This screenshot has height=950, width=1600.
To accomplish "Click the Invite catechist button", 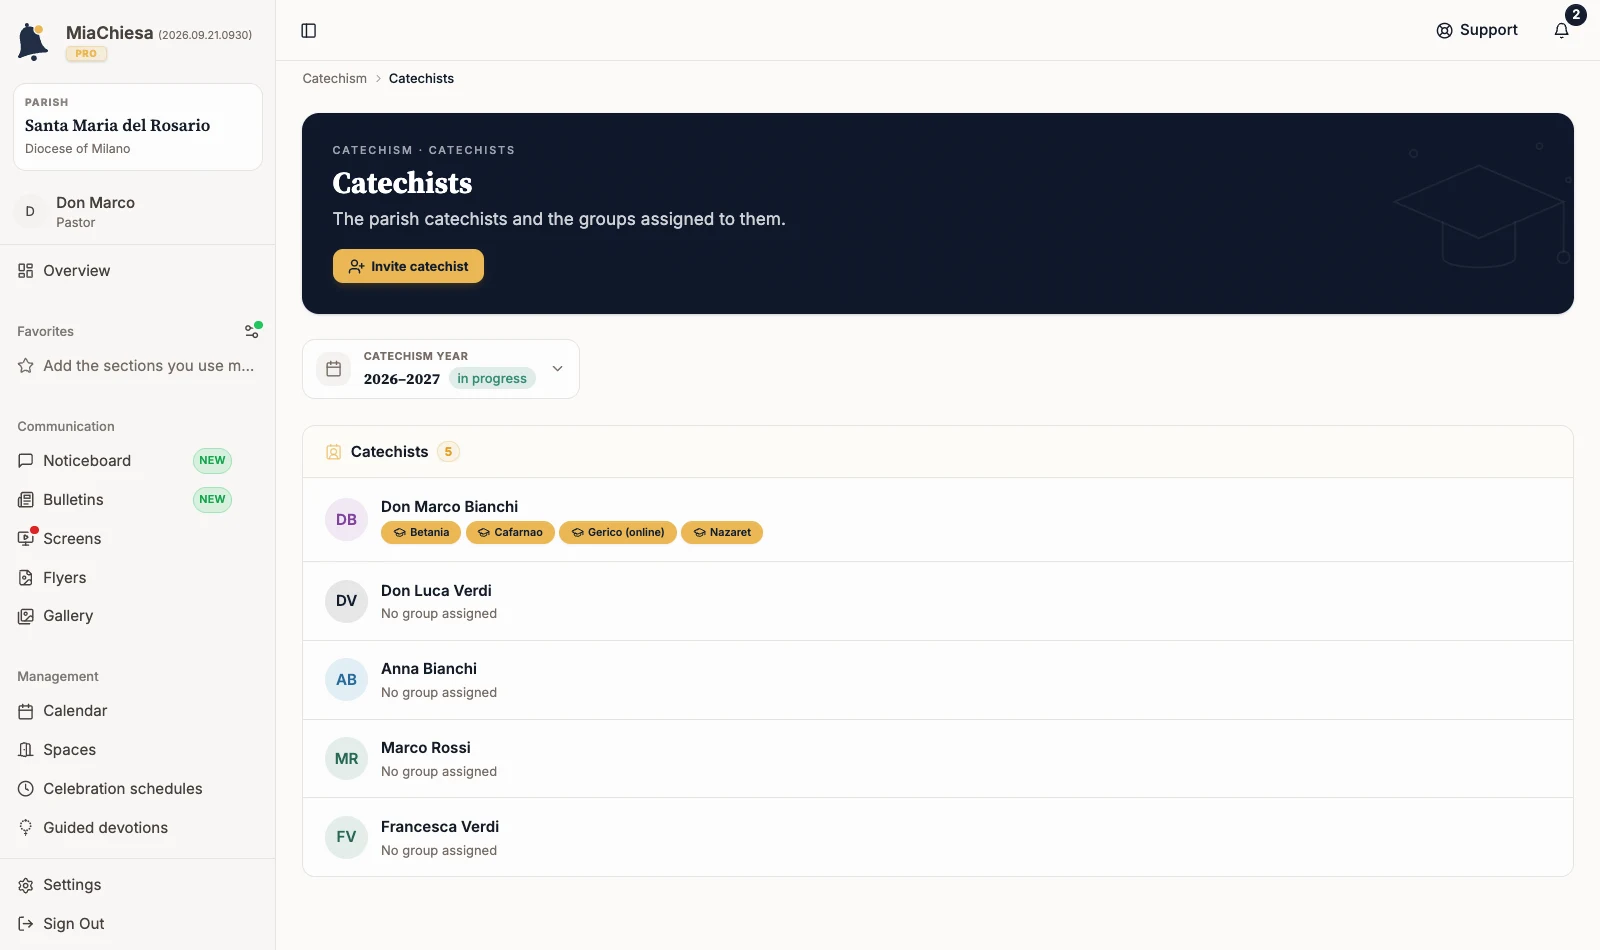I will coord(408,266).
